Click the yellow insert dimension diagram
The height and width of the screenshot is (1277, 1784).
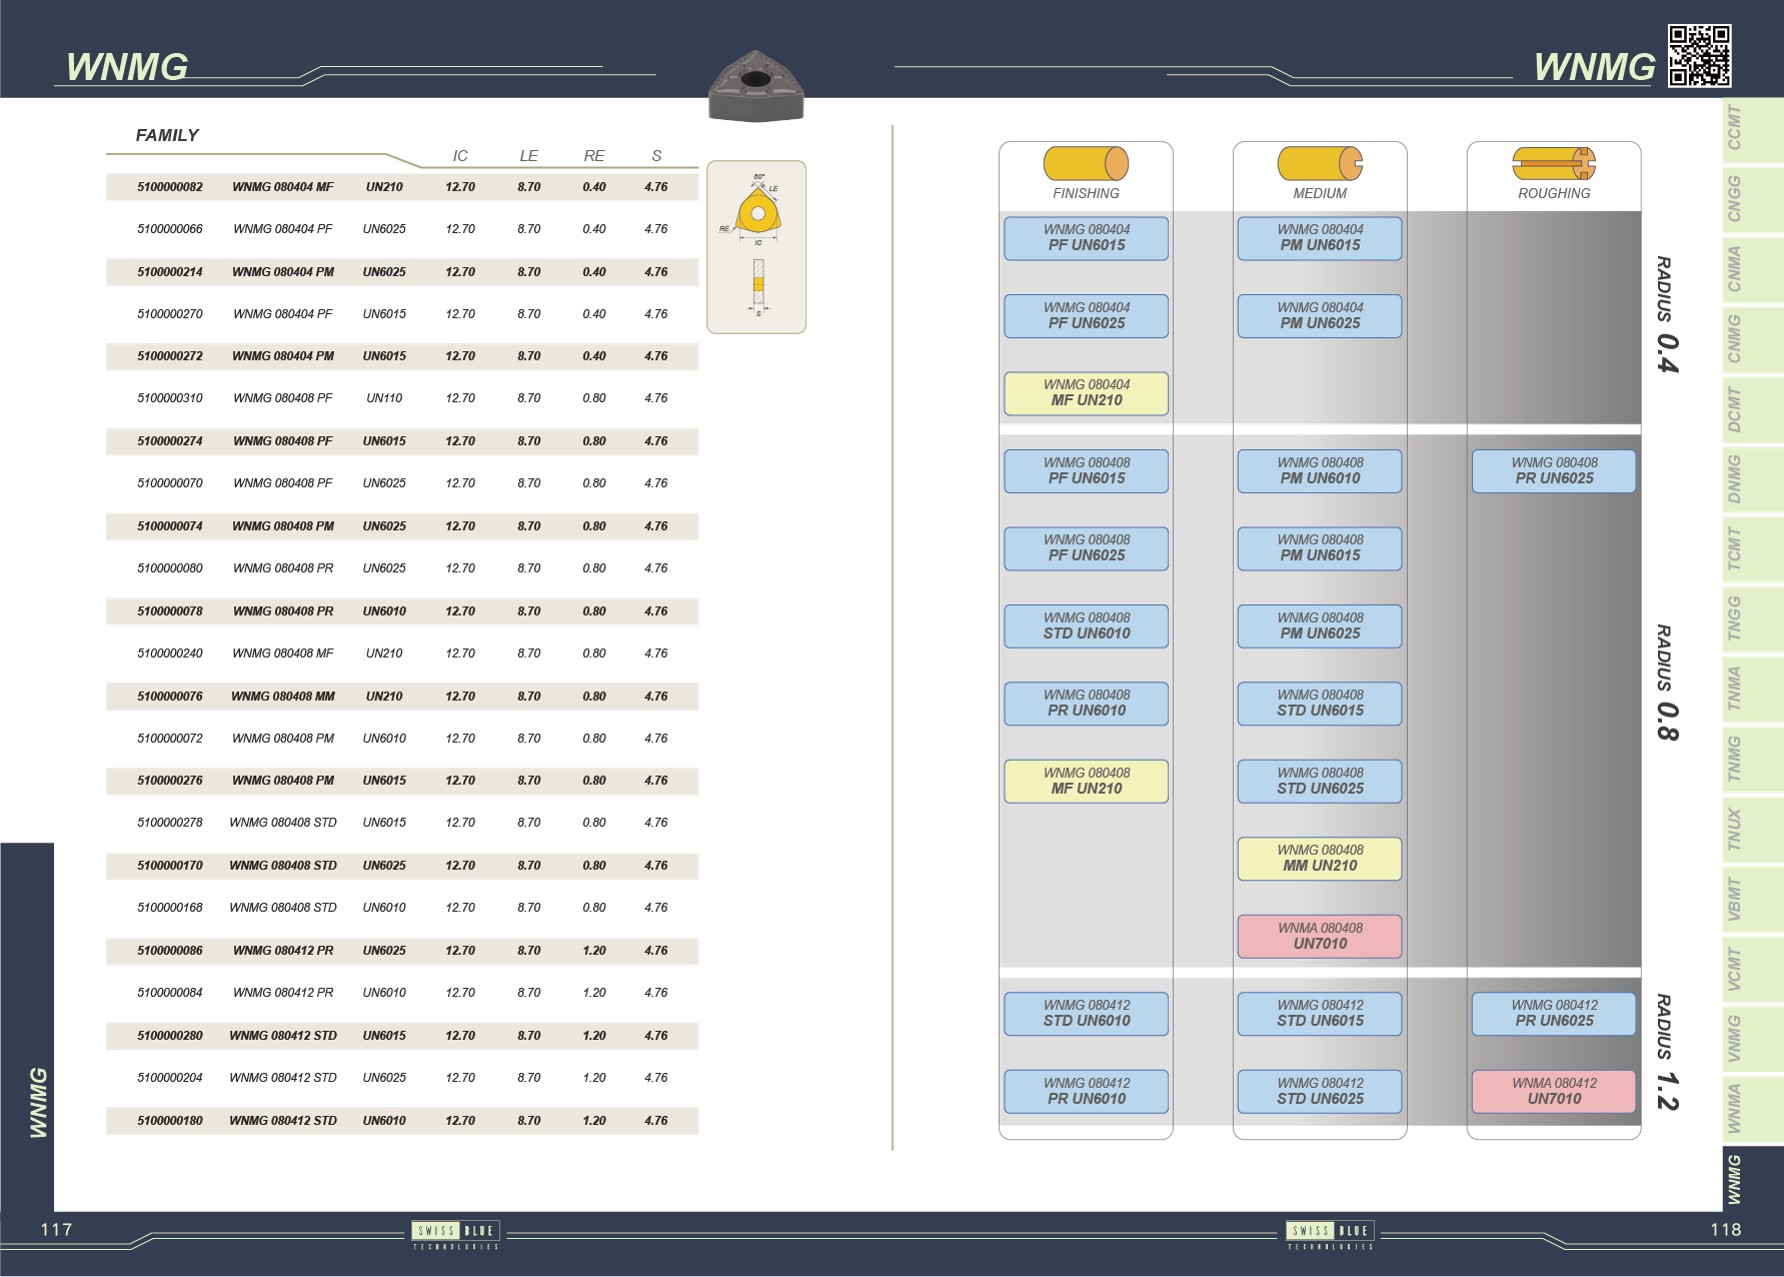tap(756, 246)
